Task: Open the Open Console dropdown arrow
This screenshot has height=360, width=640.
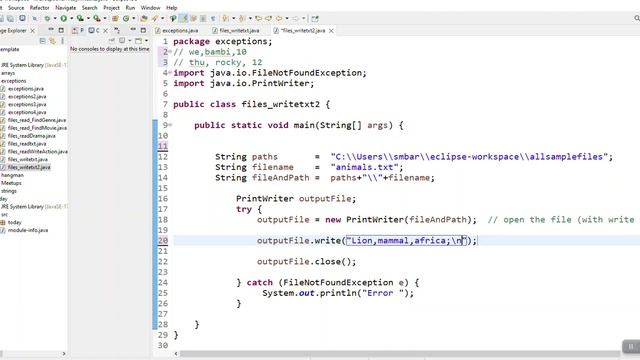Action: click(147, 41)
